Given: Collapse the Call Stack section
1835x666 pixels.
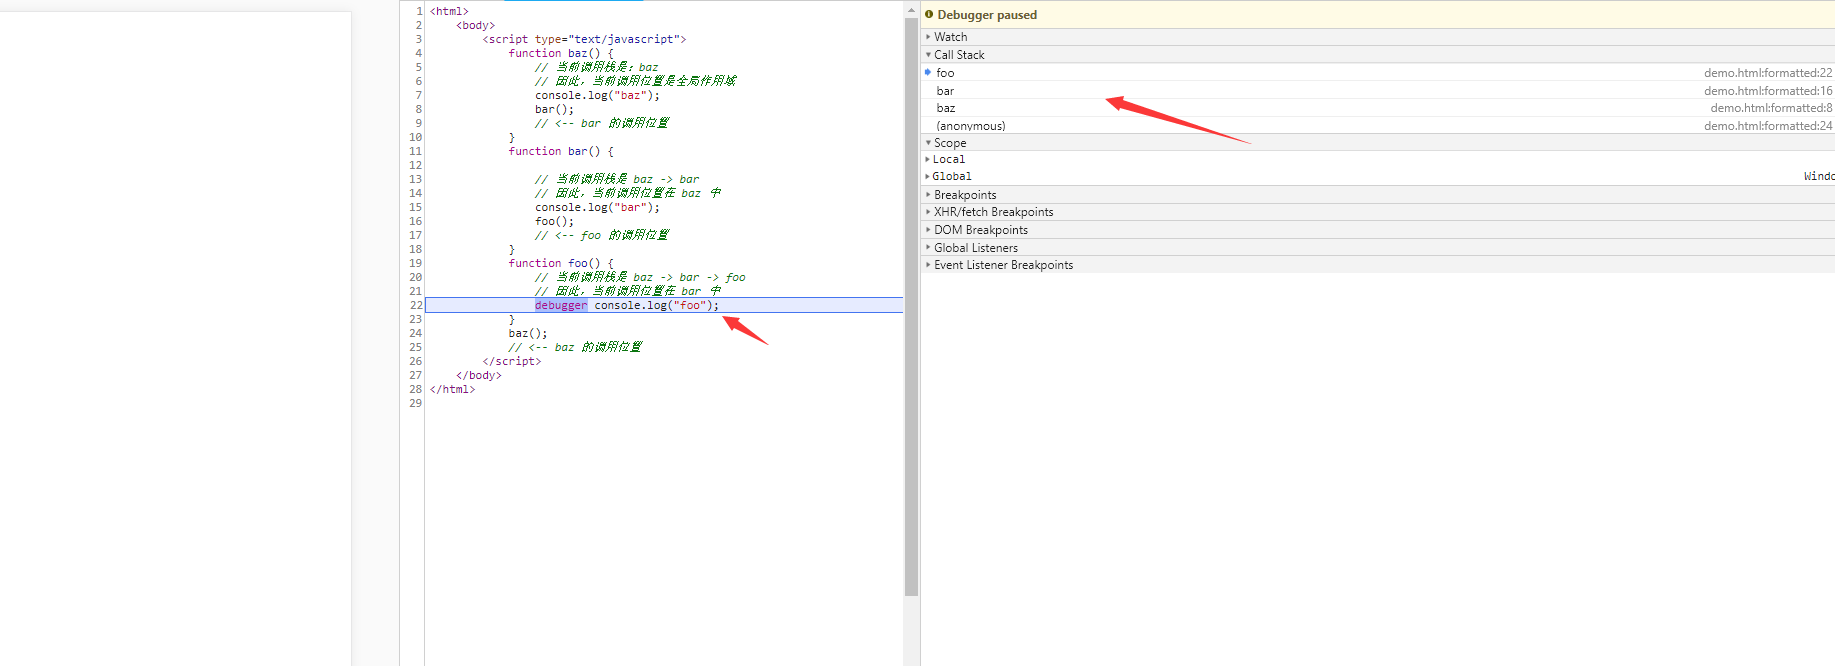Looking at the screenshot, I should [959, 55].
